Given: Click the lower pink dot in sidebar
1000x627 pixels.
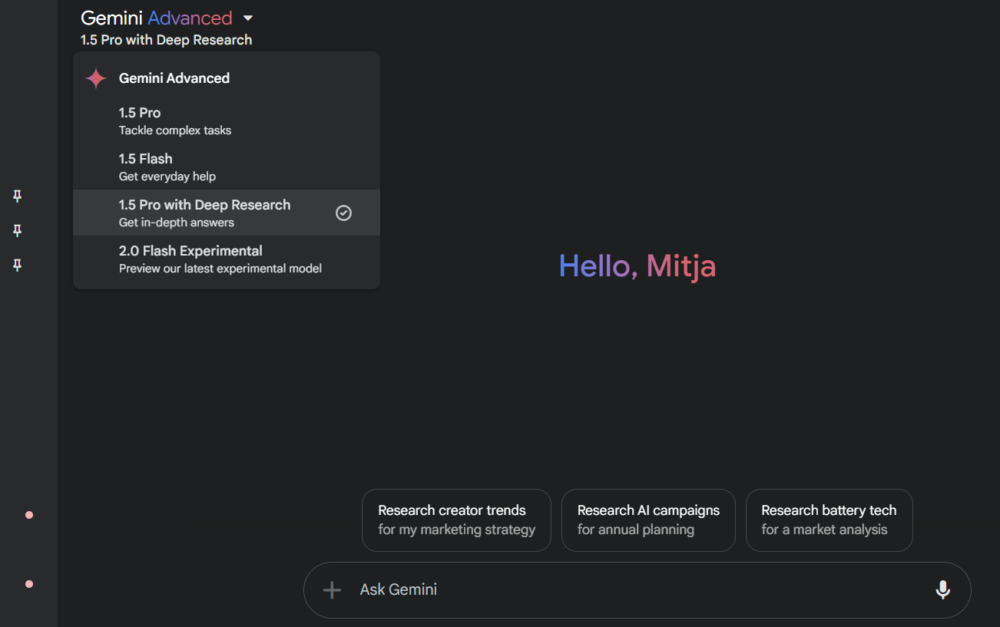Looking at the screenshot, I should 29,584.
